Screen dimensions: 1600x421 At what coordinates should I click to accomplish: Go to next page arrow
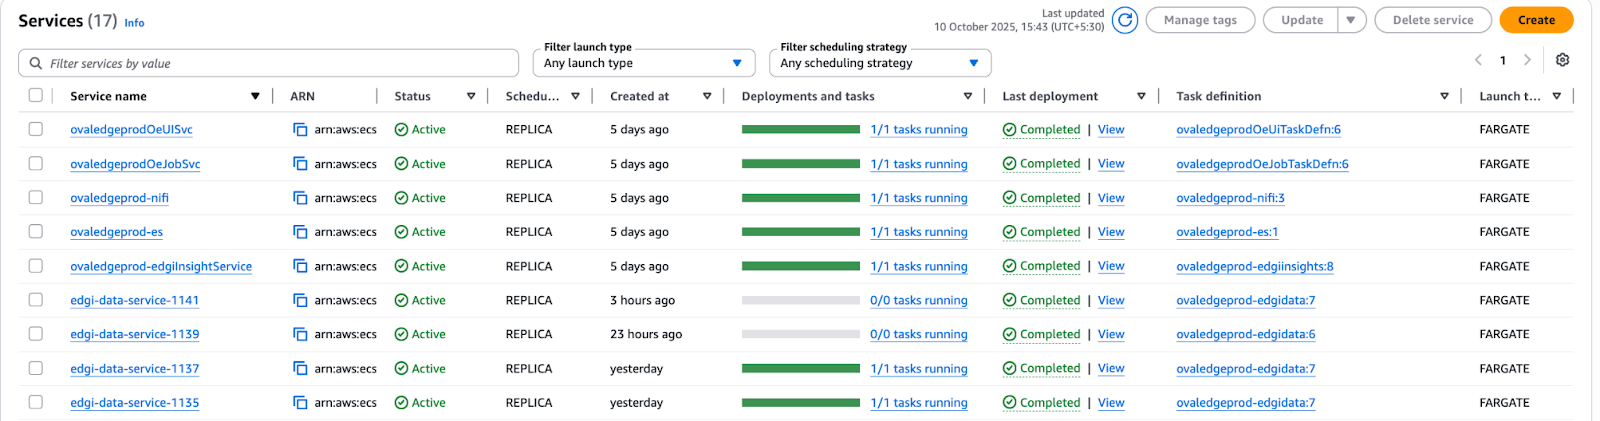pos(1527,60)
